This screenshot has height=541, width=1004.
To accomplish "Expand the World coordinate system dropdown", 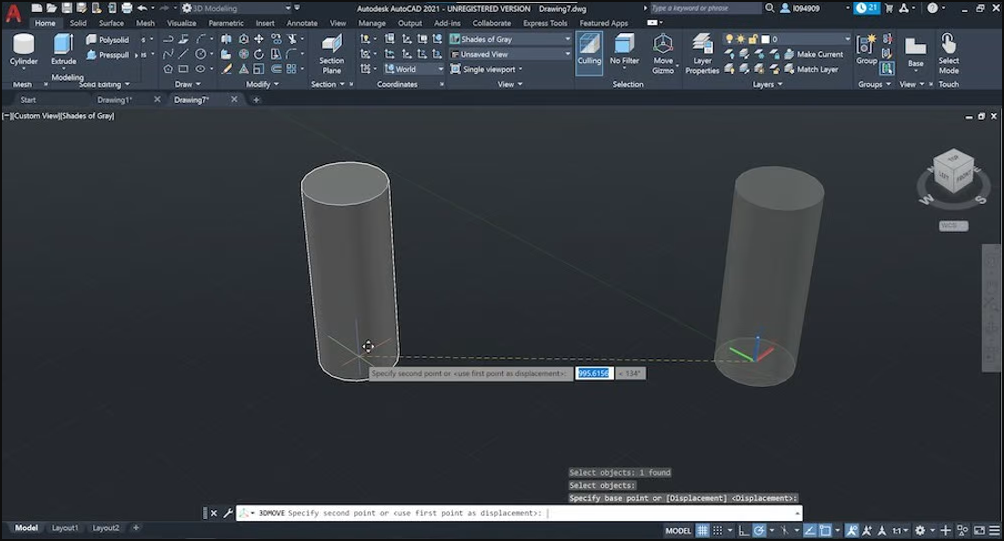I will 414,69.
